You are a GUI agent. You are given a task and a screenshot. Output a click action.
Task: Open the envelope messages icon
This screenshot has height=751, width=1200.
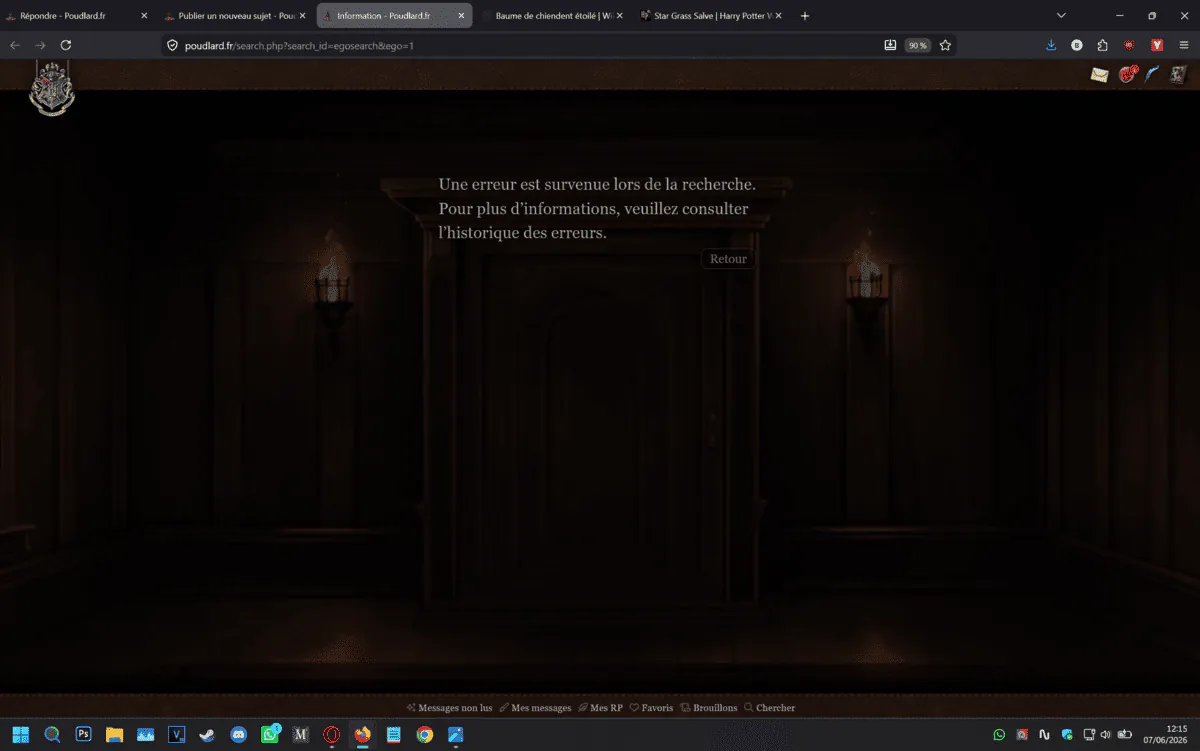pos(1099,75)
